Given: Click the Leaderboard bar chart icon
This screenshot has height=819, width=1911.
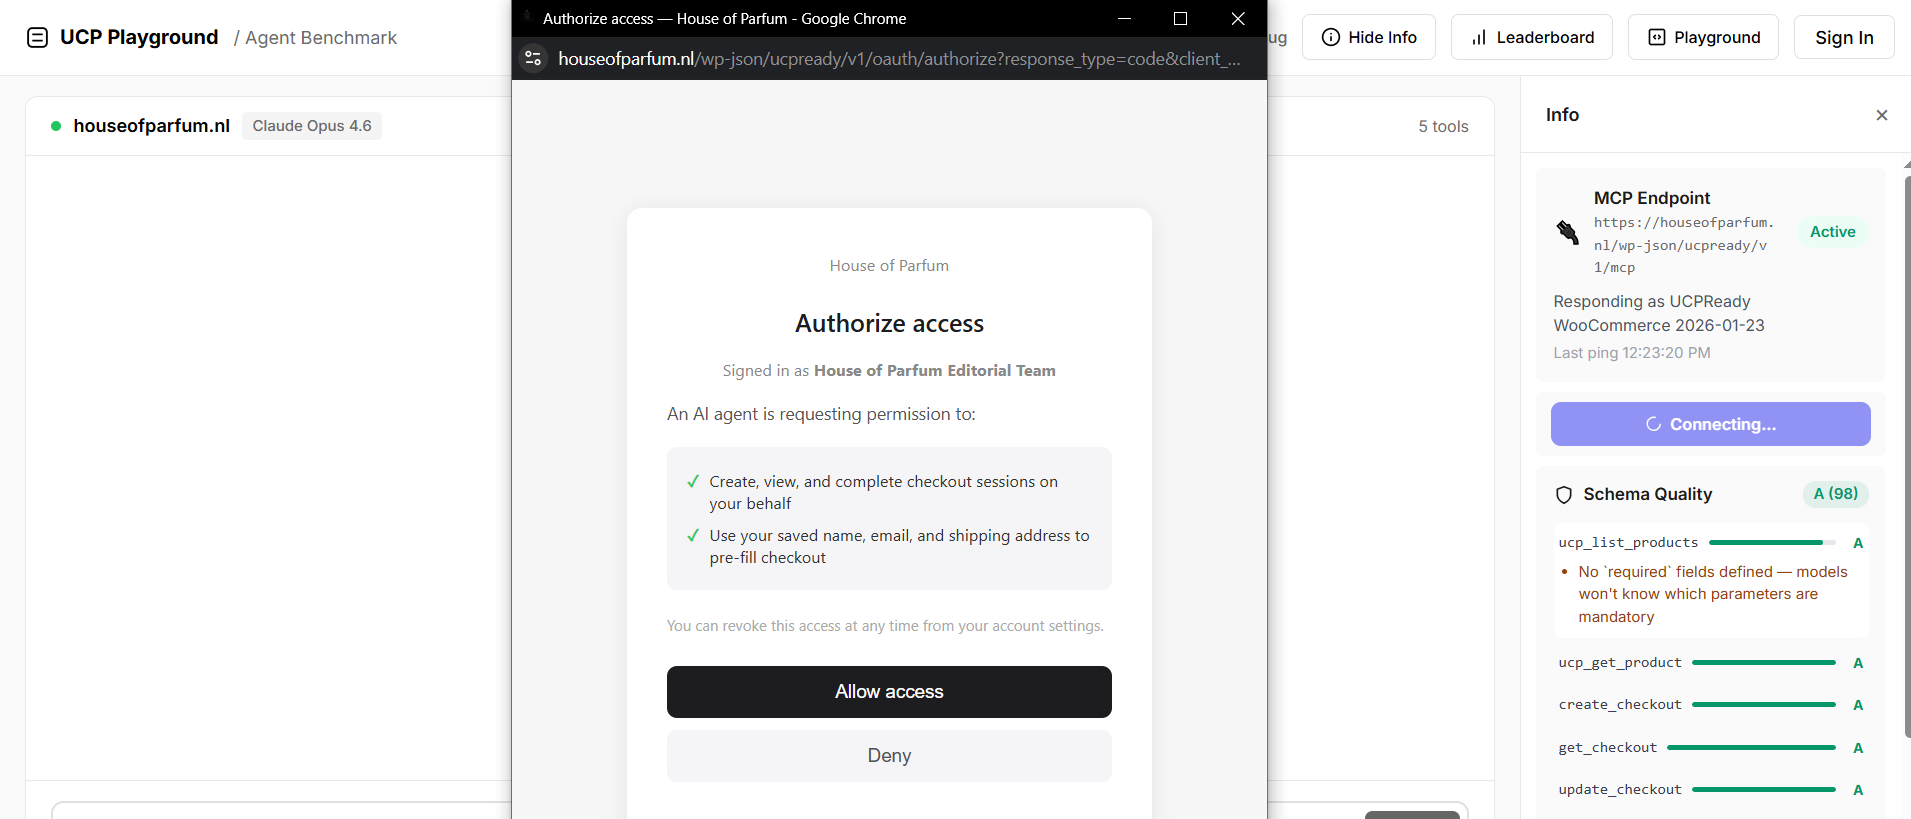Looking at the screenshot, I should pyautogui.click(x=1479, y=38).
